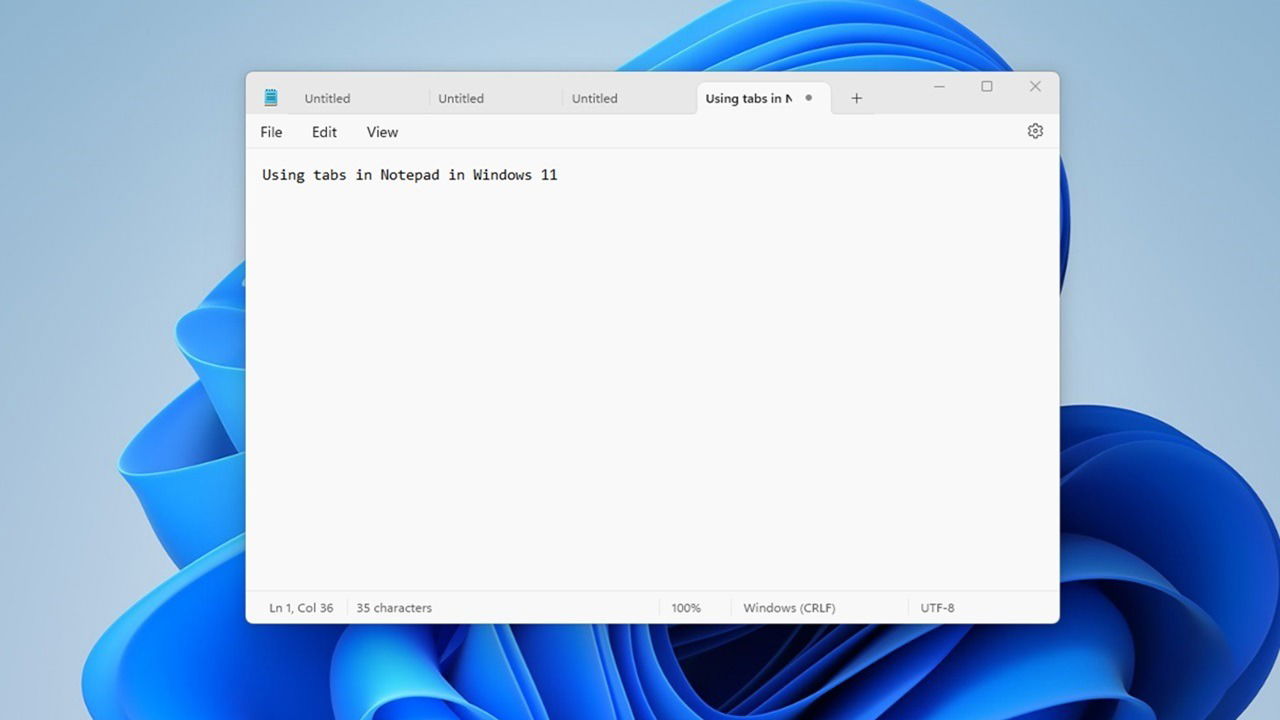Click the "Ln 1, Col 36" position indicator
The width and height of the screenshot is (1280, 720).
pos(300,607)
